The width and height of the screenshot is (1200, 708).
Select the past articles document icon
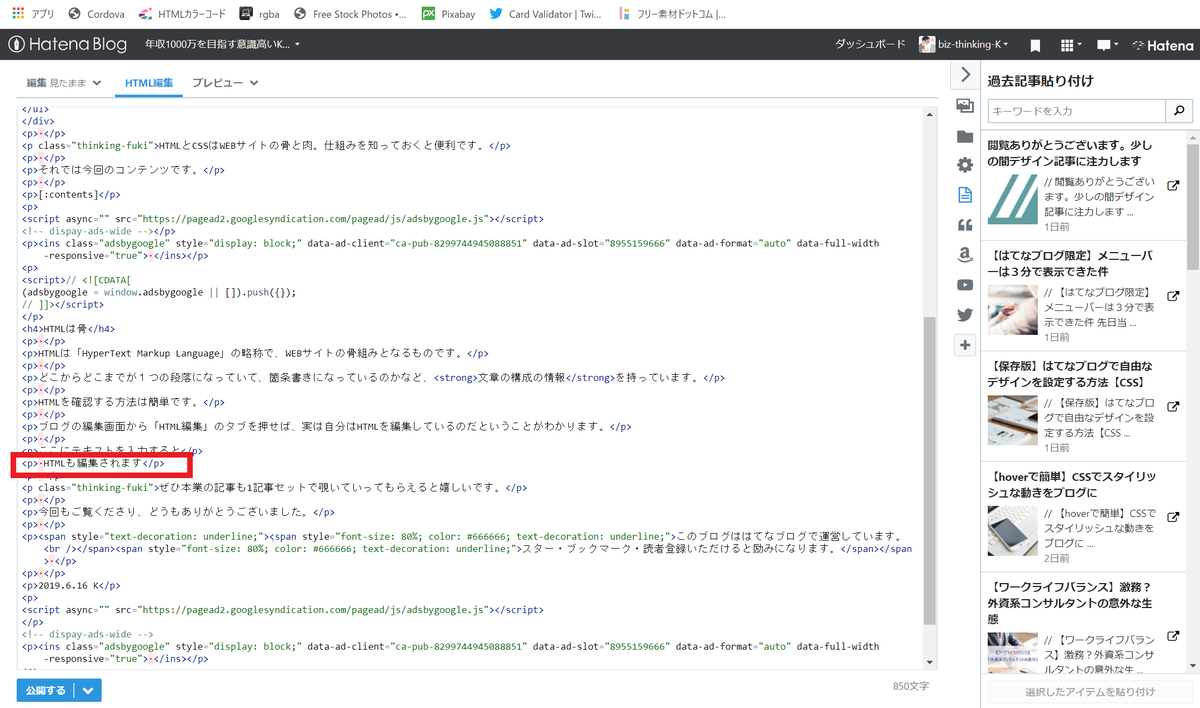click(965, 195)
